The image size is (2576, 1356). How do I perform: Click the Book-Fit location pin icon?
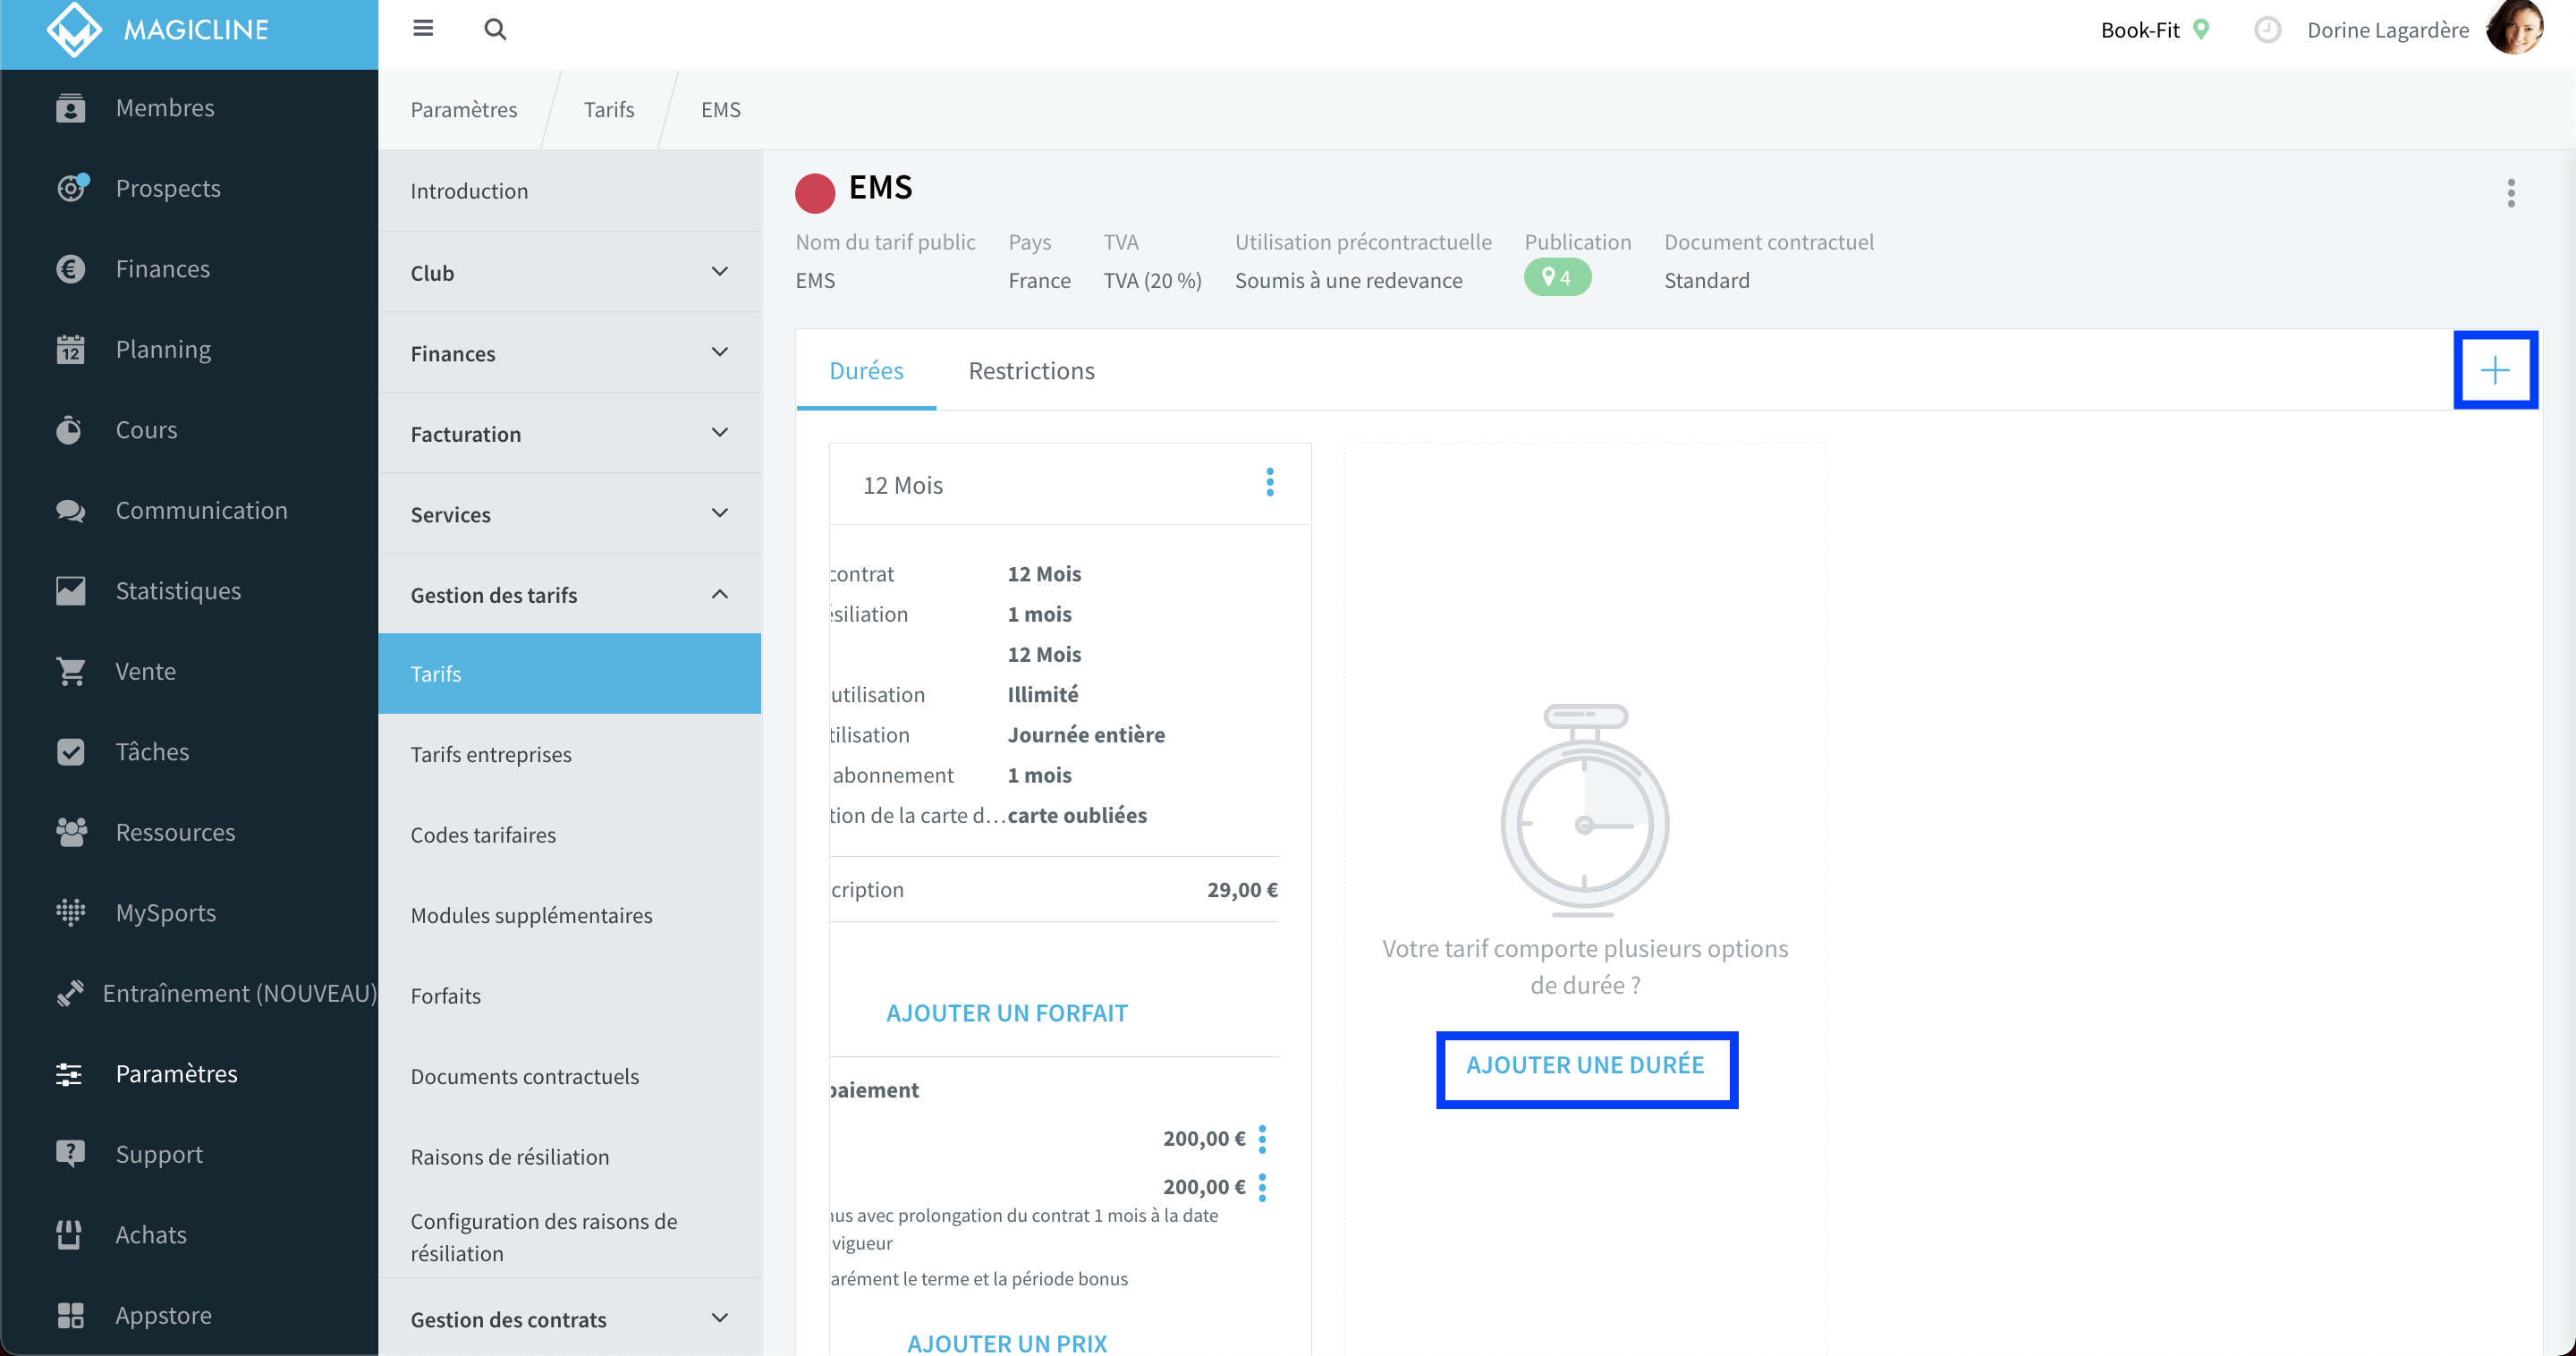[2201, 29]
